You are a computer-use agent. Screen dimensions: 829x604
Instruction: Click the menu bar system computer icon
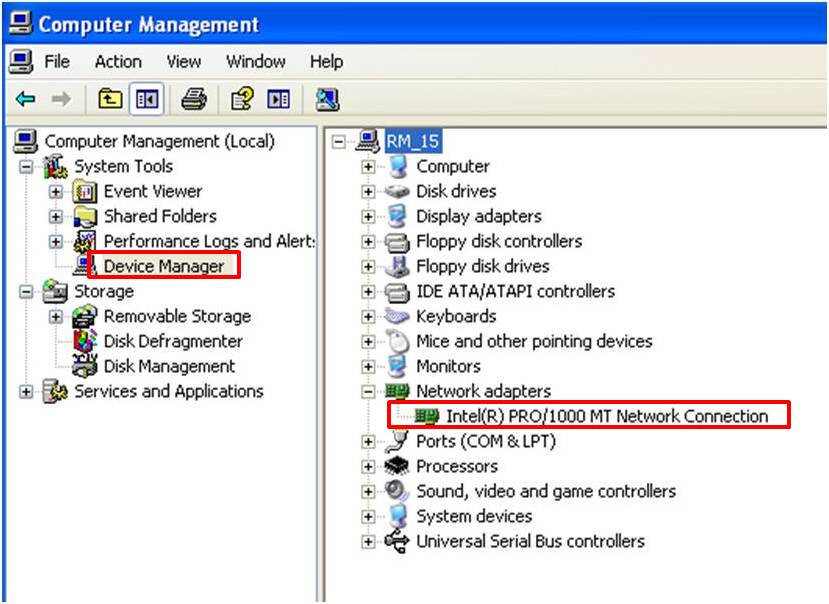click(x=21, y=61)
